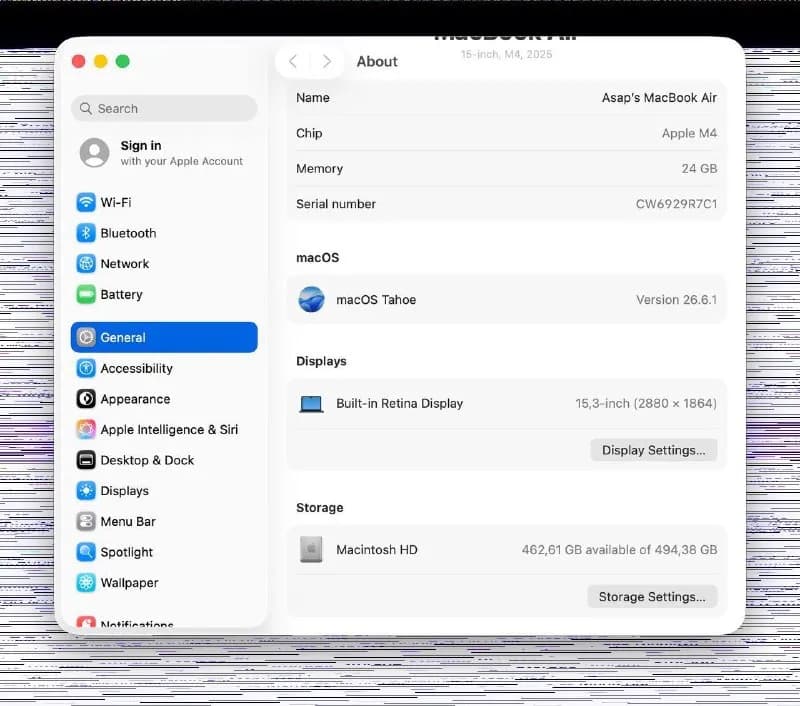
Task: Go back with the left chevron
Action: pyautogui.click(x=292, y=62)
